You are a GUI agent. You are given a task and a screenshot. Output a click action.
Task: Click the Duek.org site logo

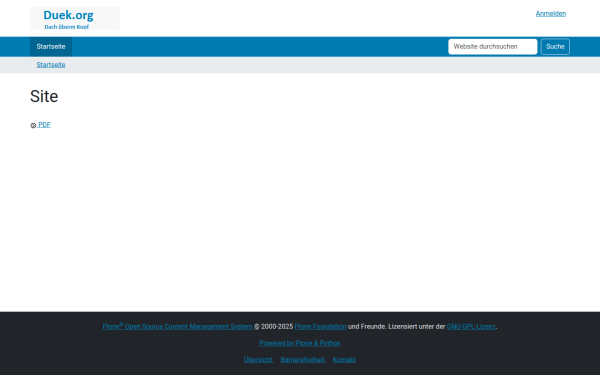[x=75, y=18]
